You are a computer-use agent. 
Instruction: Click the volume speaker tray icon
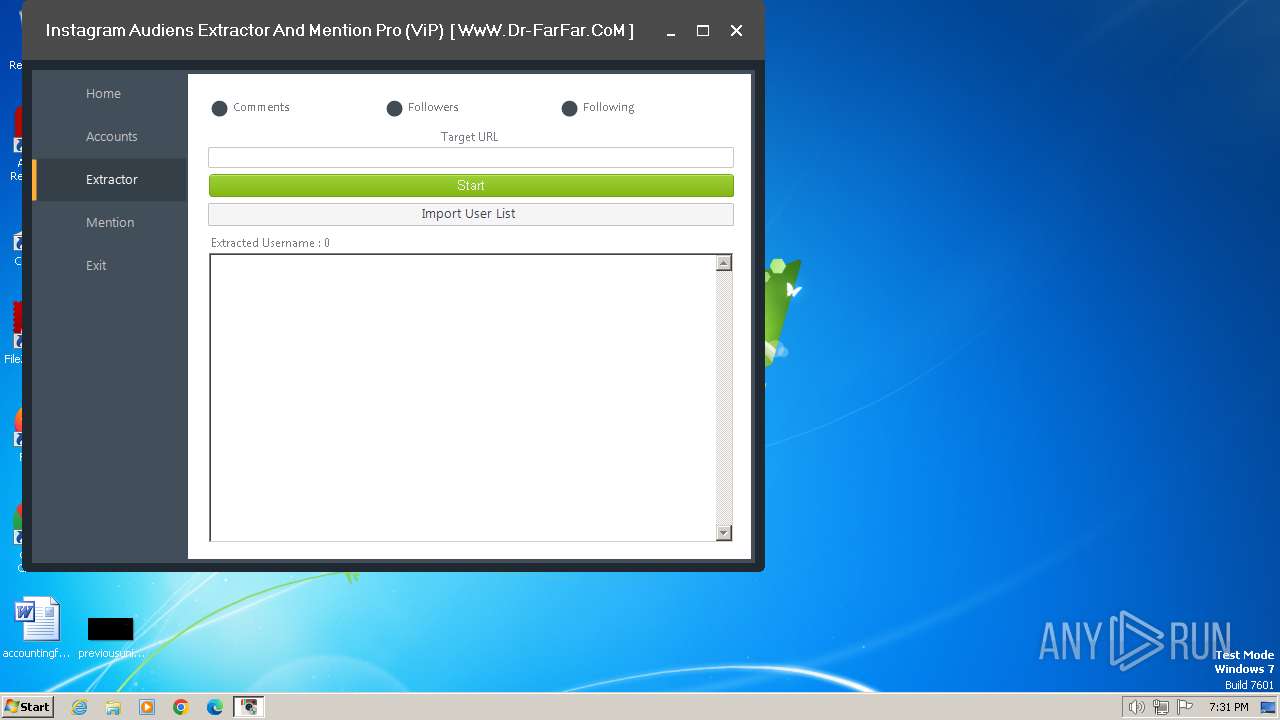pyautogui.click(x=1136, y=707)
